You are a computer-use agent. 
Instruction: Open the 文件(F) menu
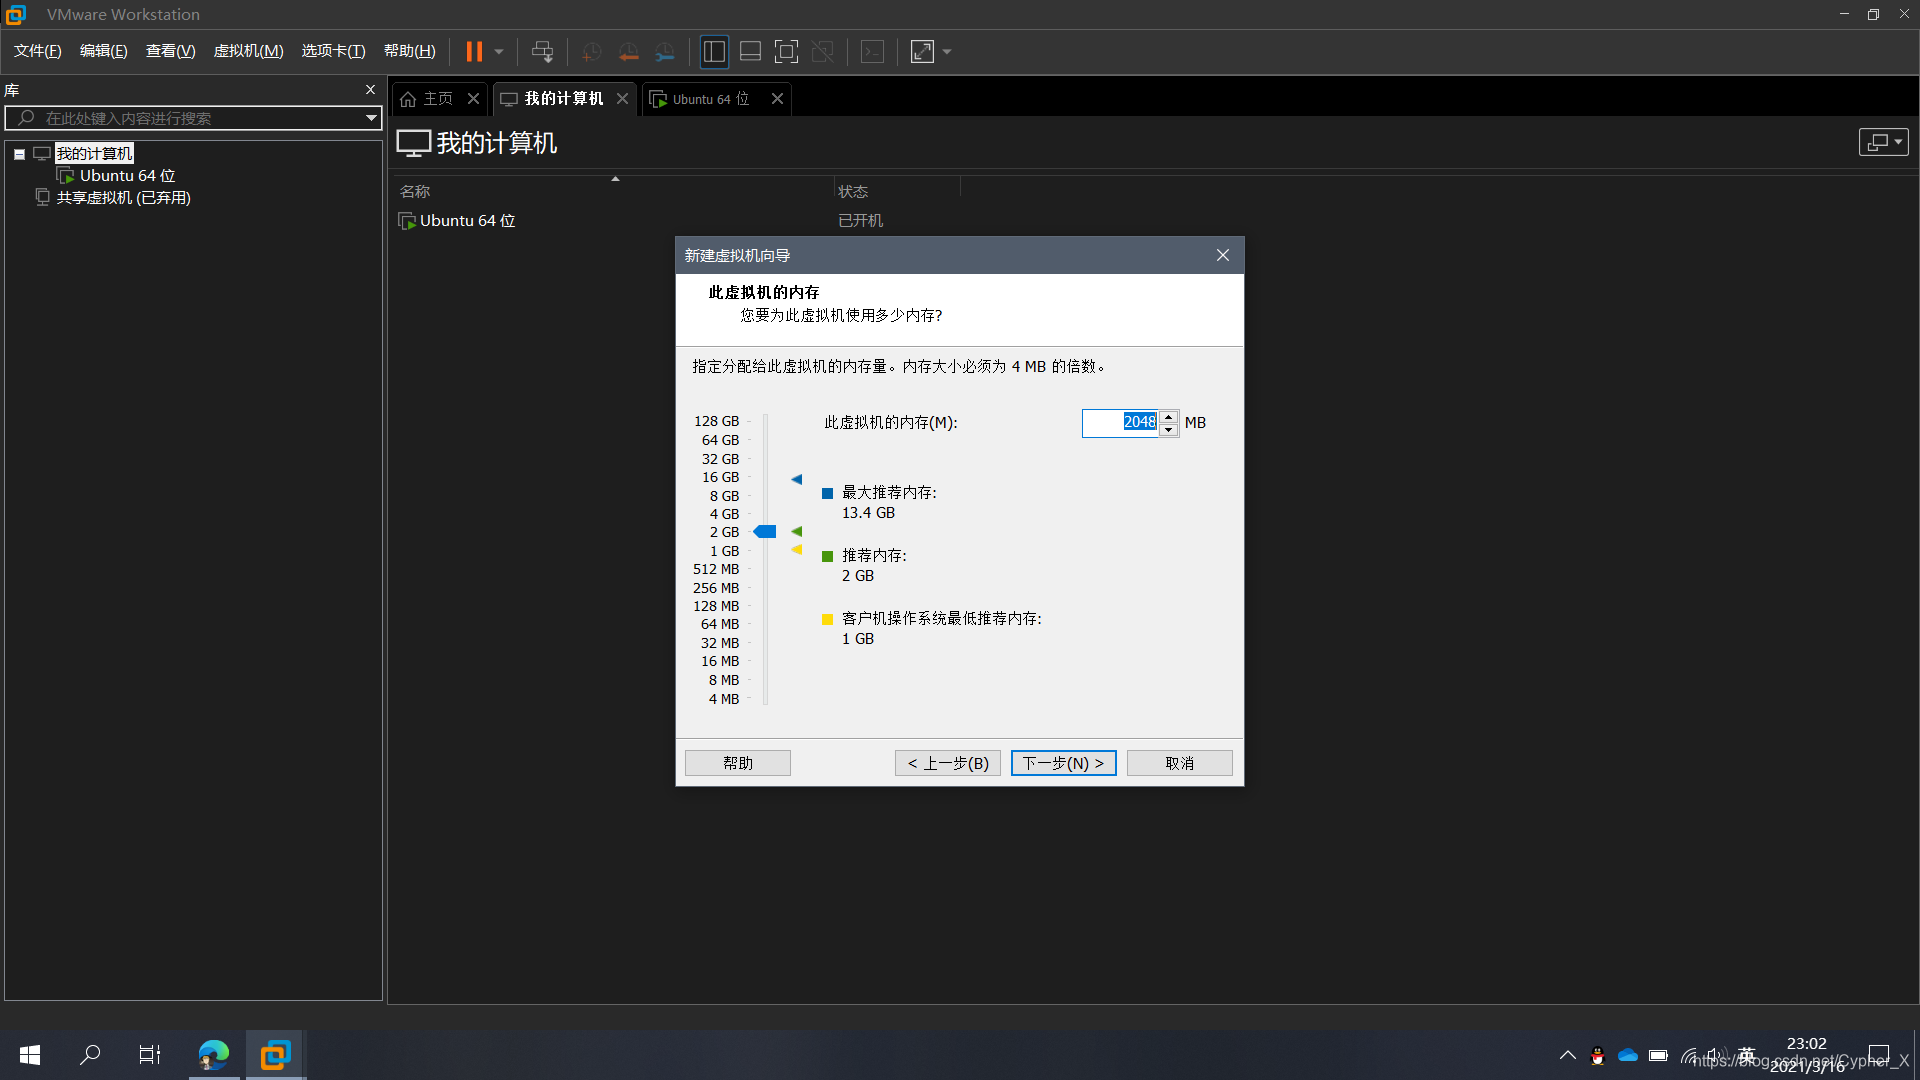[38, 51]
